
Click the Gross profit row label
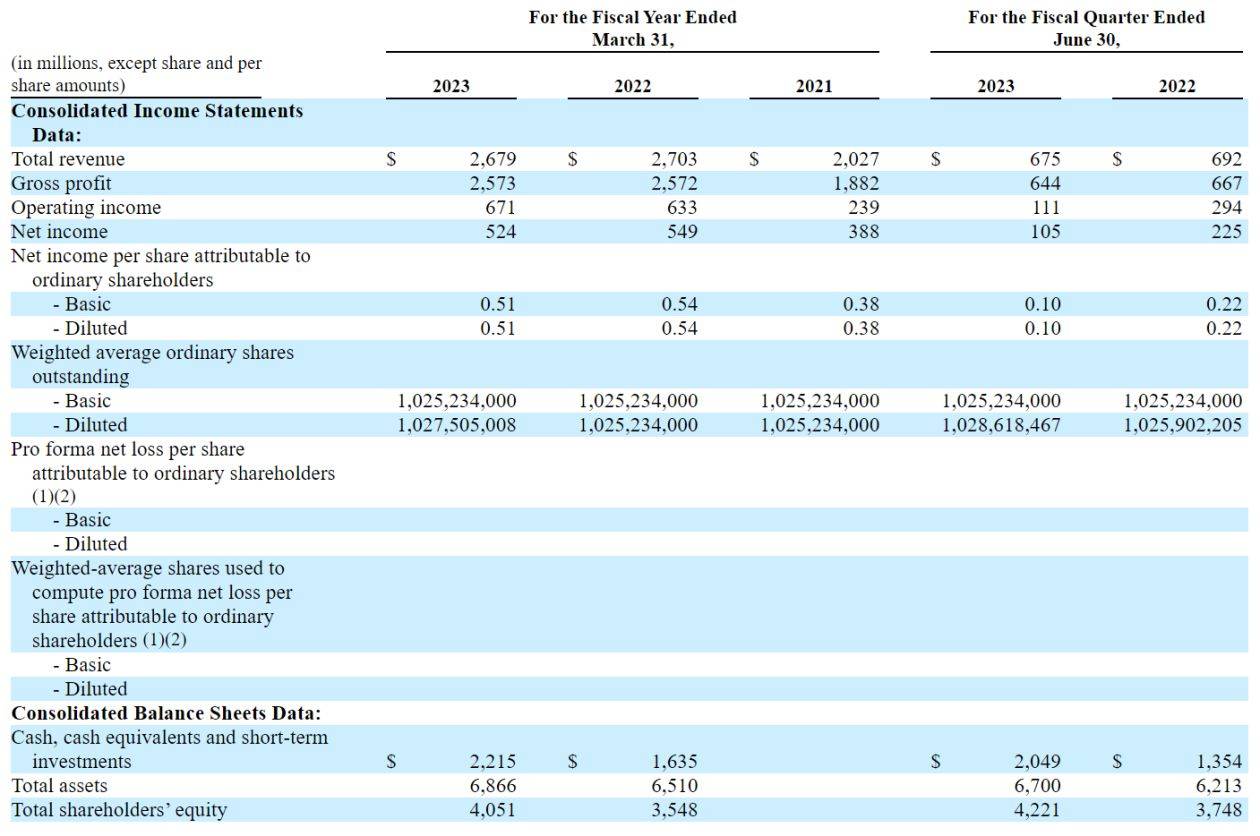(61, 183)
